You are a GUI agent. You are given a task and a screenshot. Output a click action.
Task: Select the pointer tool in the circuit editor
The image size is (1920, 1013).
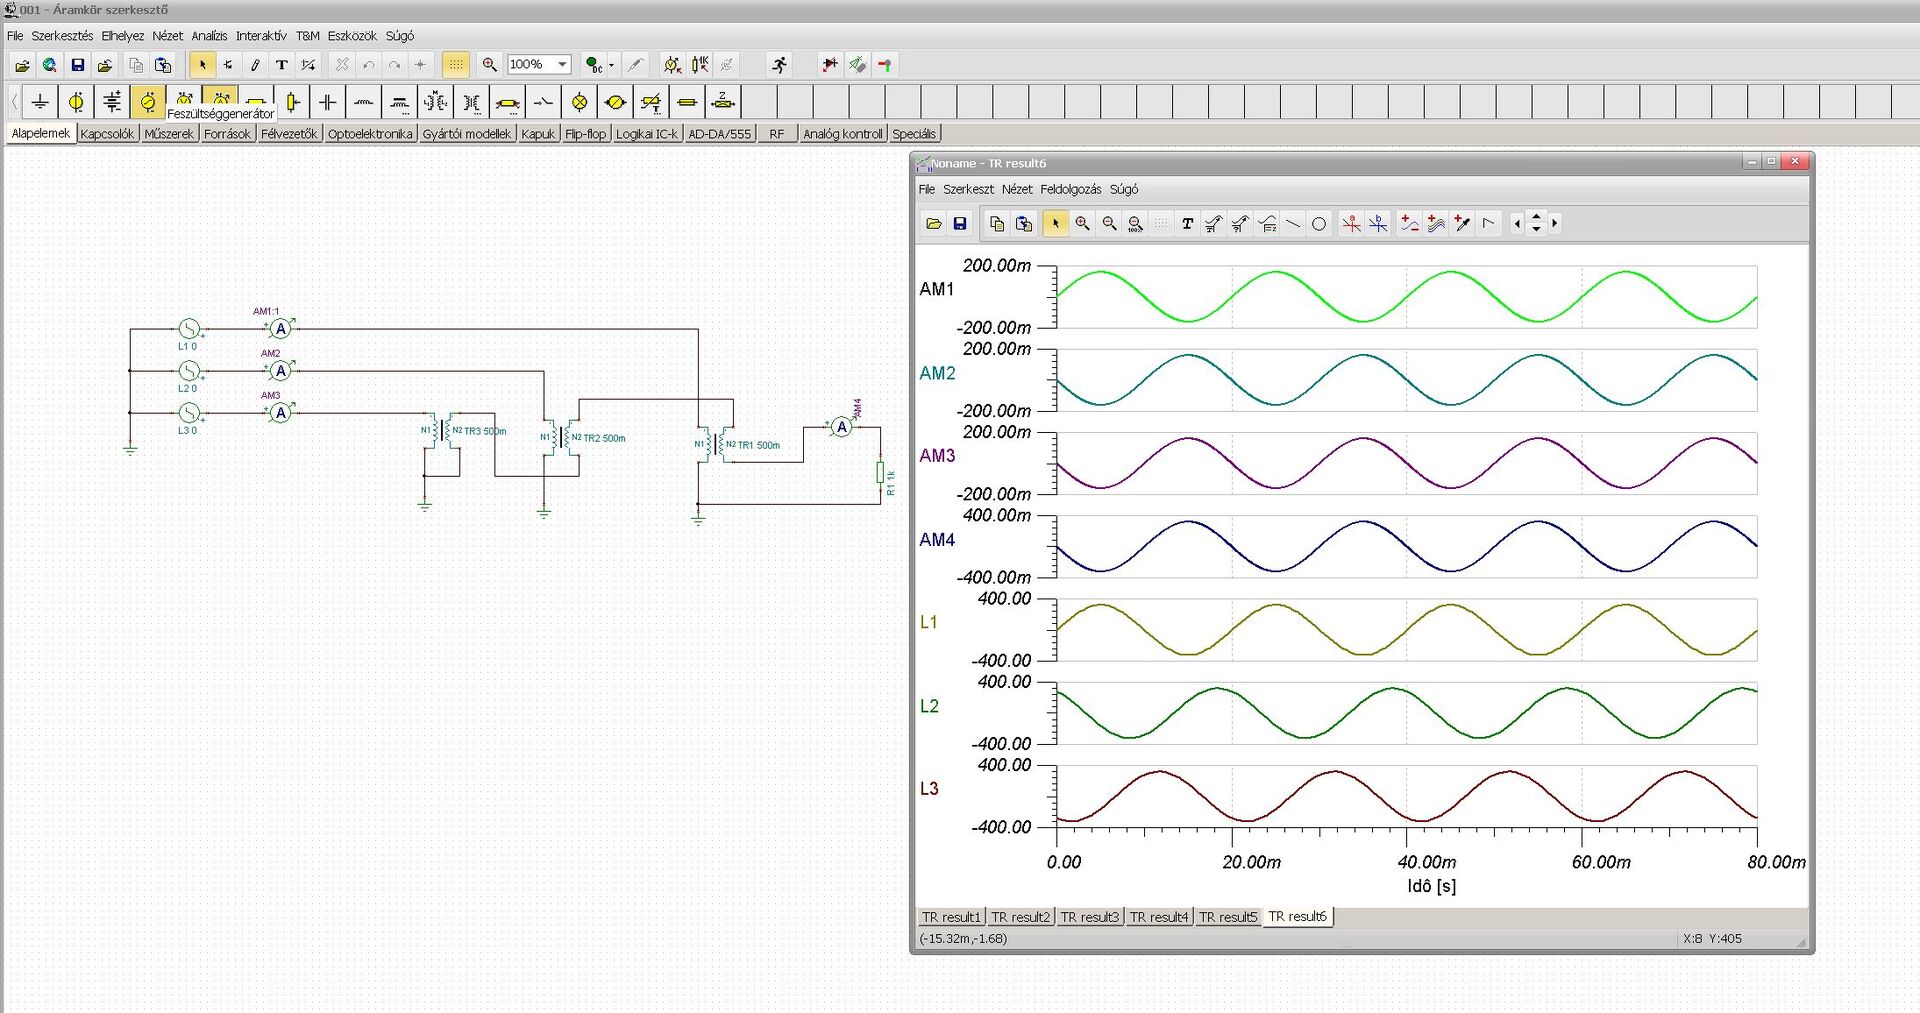coord(202,65)
